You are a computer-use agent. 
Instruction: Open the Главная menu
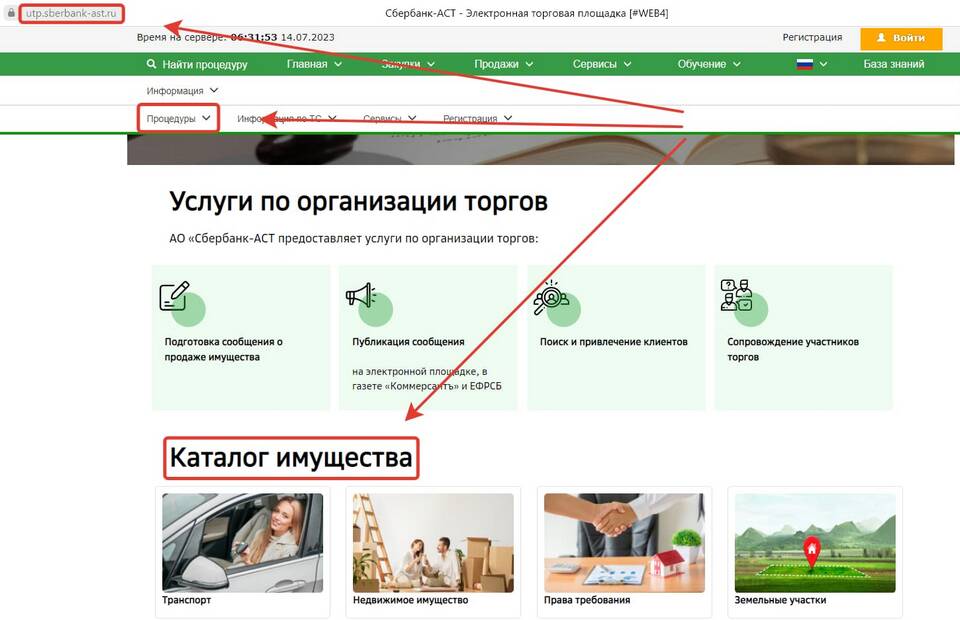click(x=307, y=64)
